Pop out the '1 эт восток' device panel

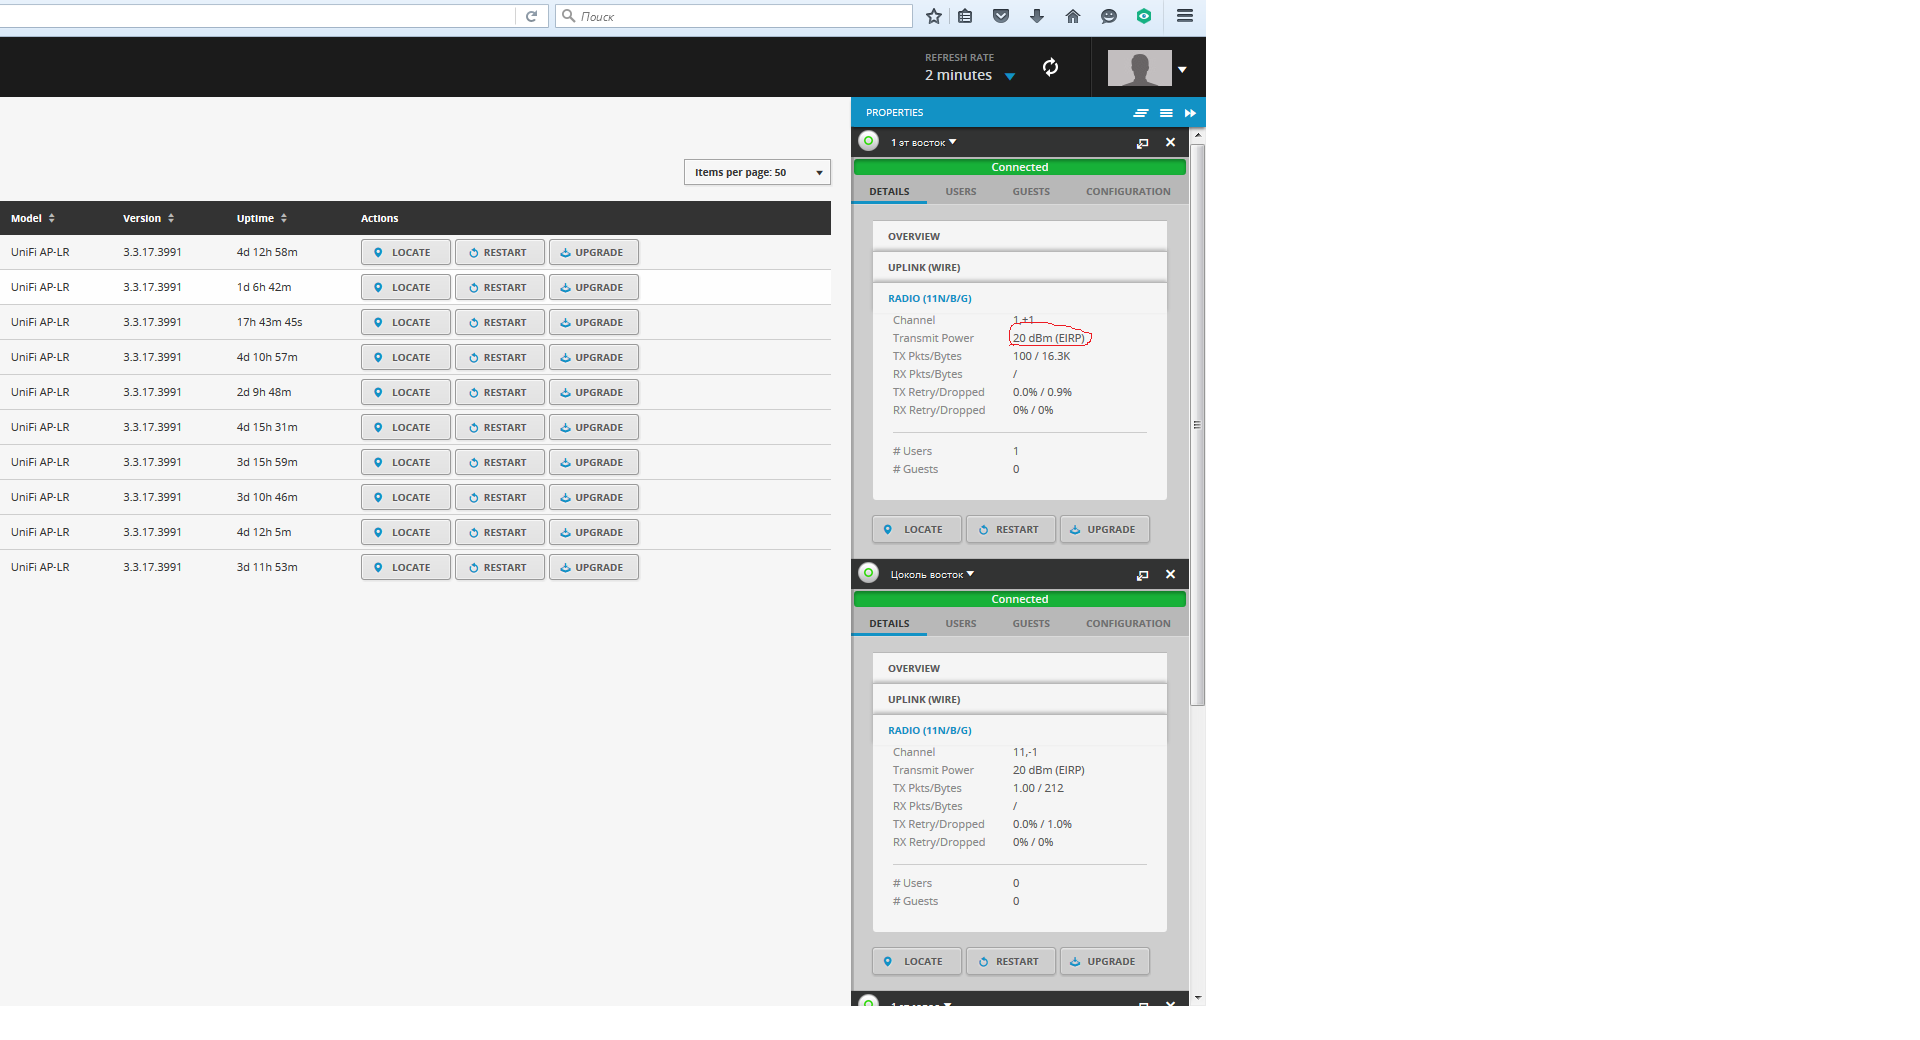[x=1142, y=143]
